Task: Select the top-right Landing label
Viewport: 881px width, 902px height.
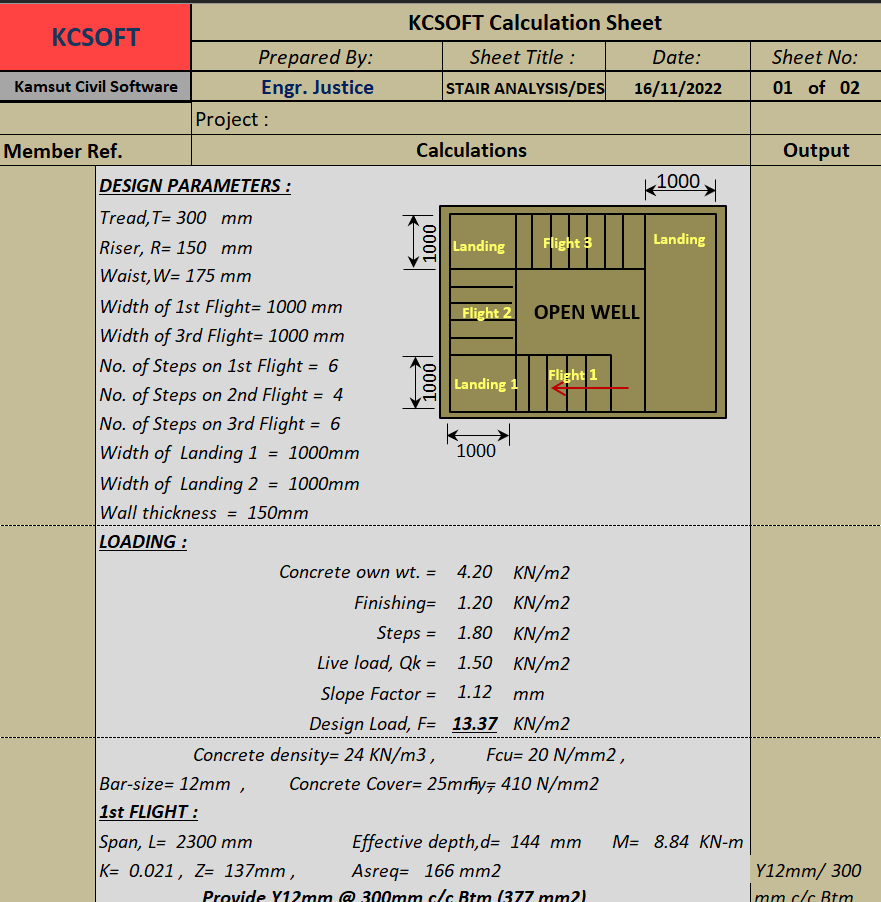Action: pyautogui.click(x=679, y=239)
